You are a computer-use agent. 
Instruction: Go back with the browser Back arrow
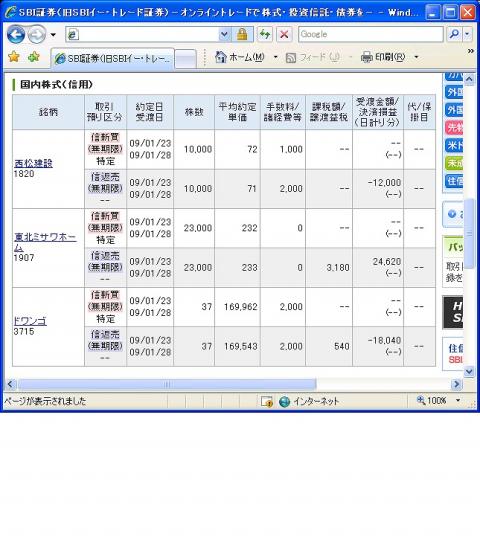pyautogui.click(x=16, y=35)
